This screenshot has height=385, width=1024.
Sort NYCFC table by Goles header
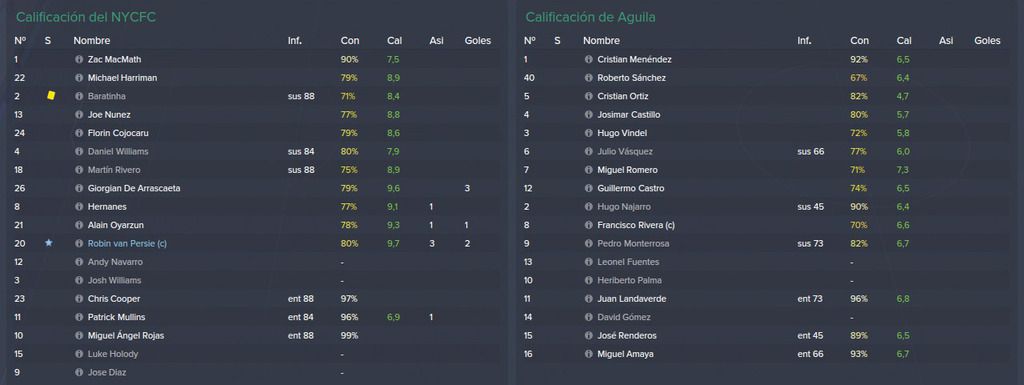(x=477, y=40)
